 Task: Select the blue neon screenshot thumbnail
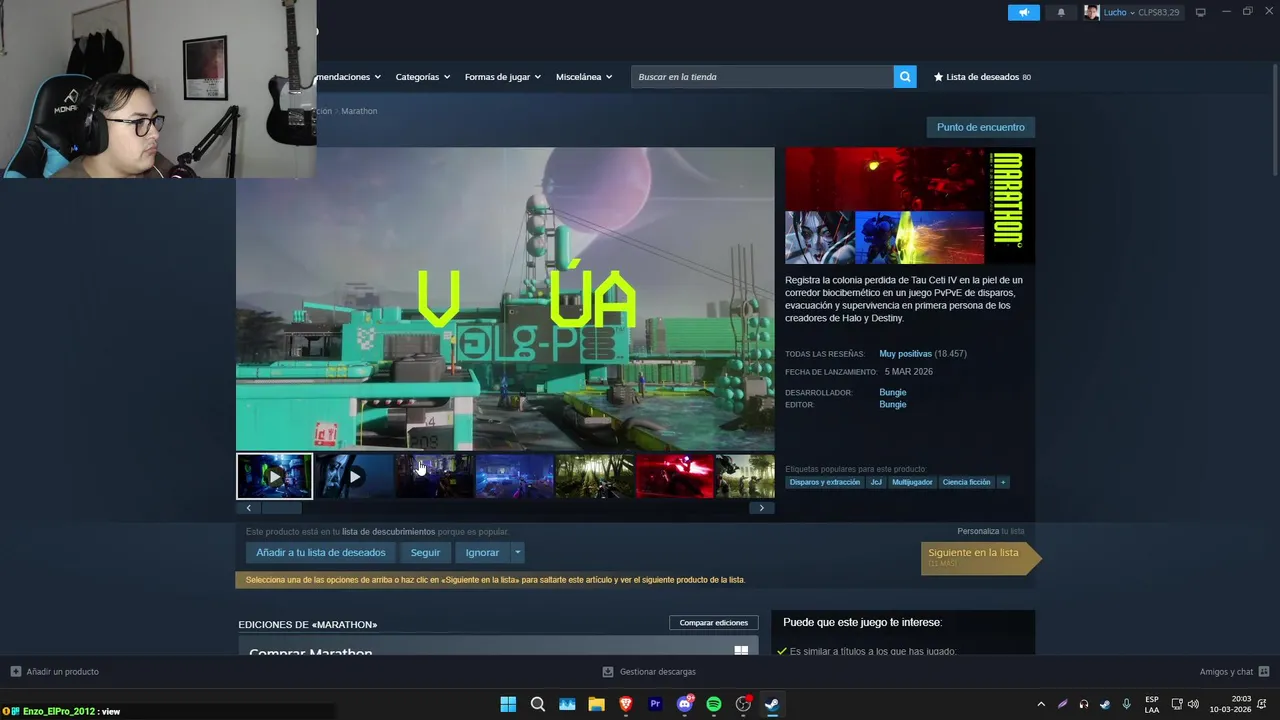515,476
